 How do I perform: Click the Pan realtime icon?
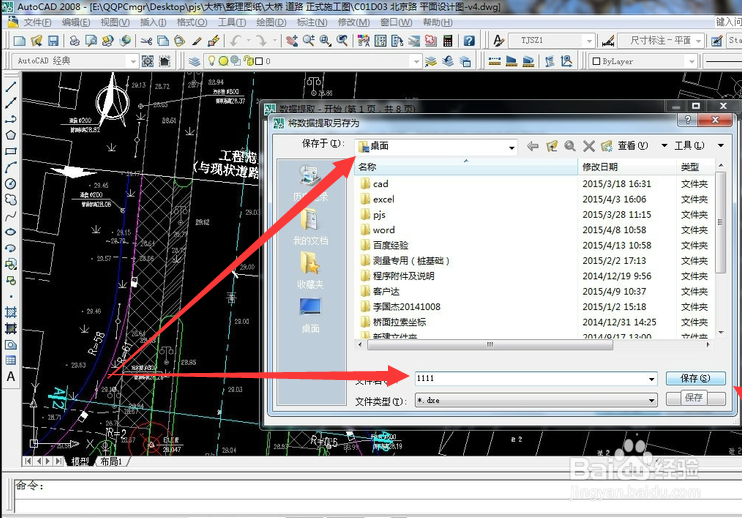point(292,41)
